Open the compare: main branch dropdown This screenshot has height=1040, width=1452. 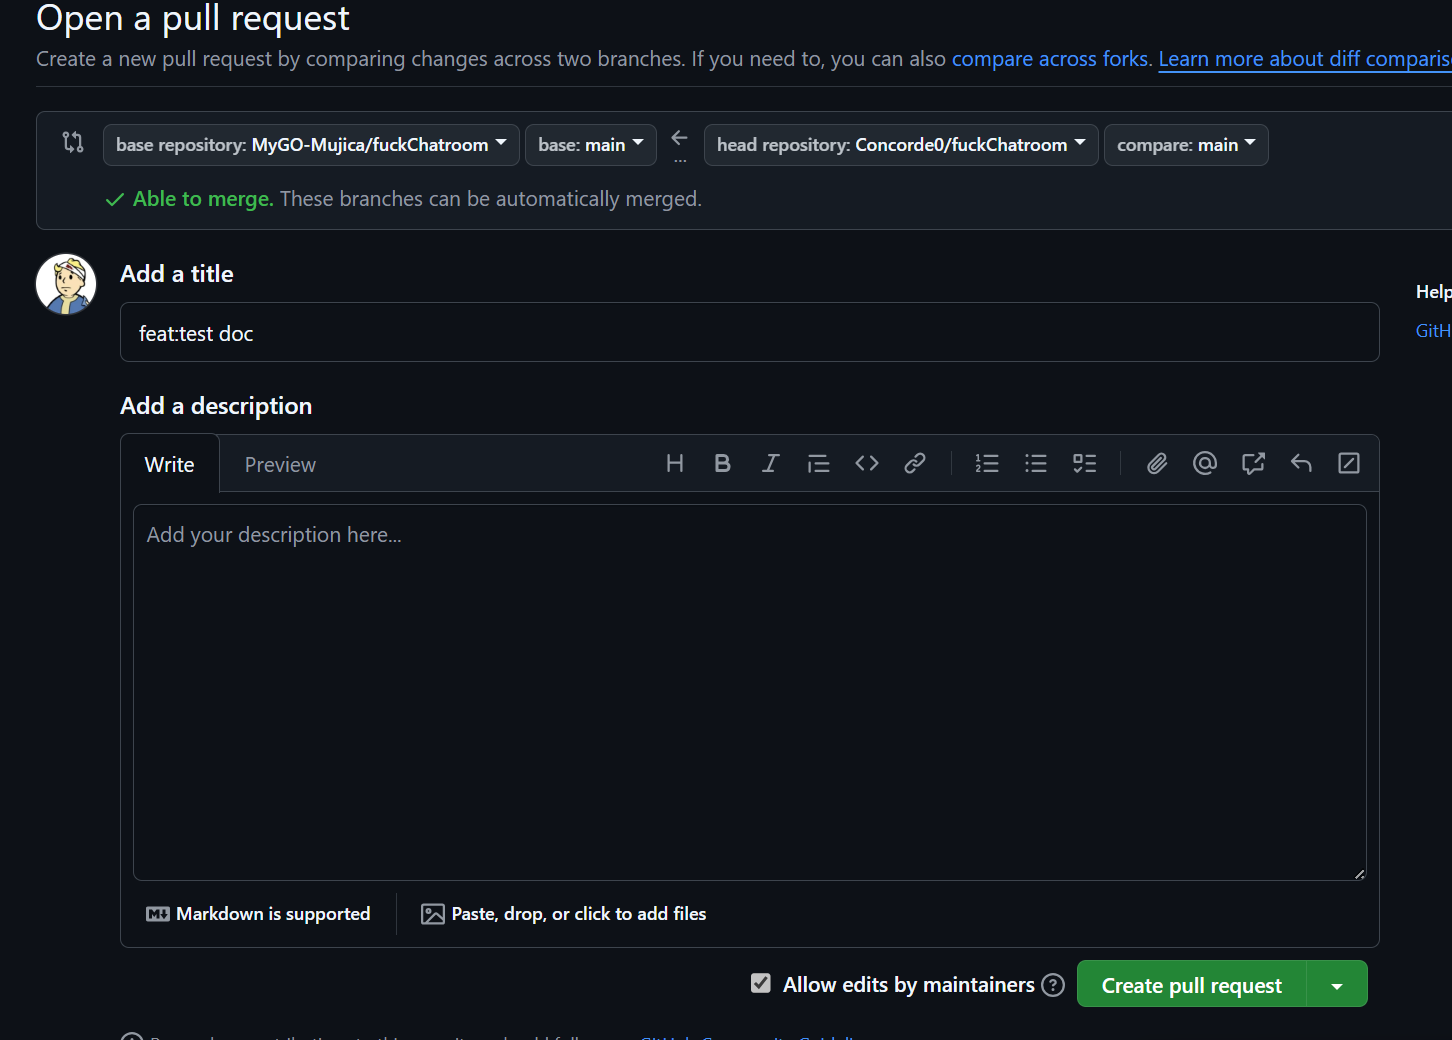tap(1186, 145)
